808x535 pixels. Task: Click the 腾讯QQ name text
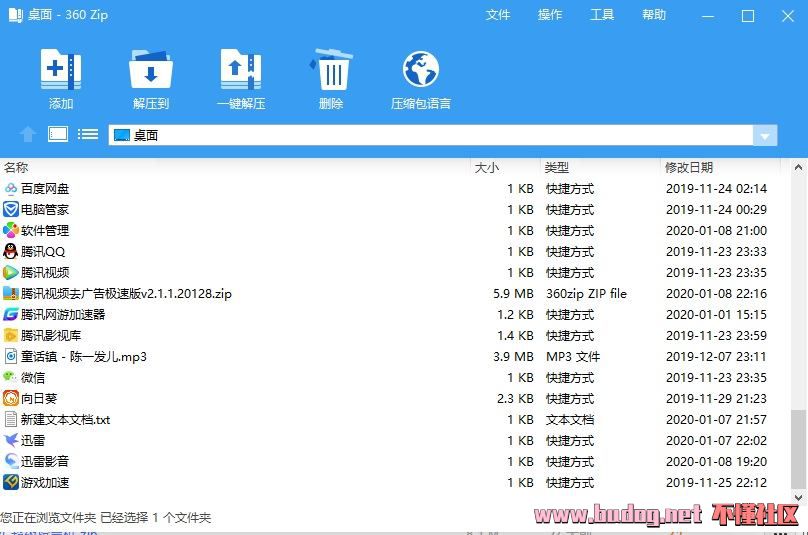pyautogui.click(x=43, y=252)
